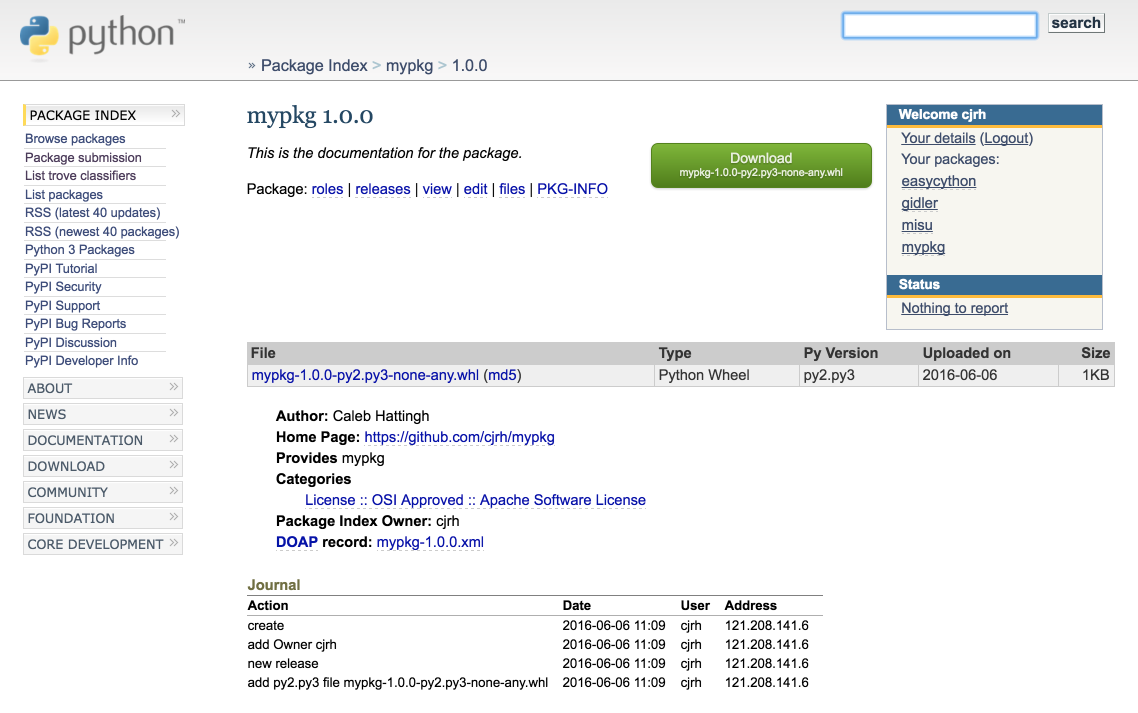1138x713 pixels.
Task: Open PyPI Discussion link
Action: tap(70, 343)
